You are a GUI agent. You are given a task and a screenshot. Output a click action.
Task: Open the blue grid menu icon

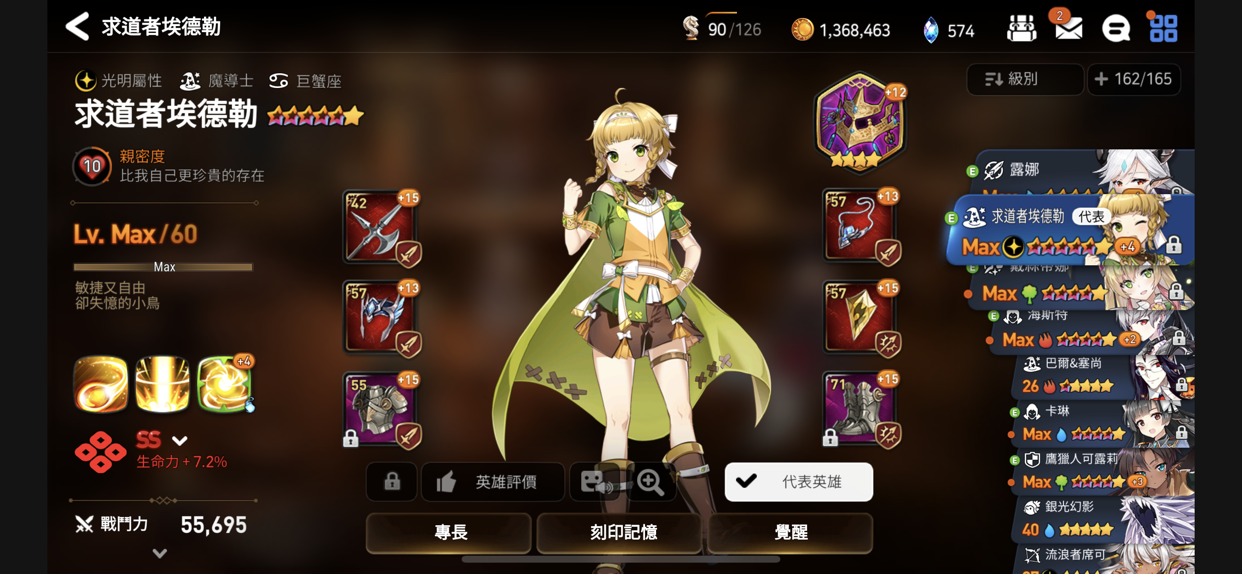coord(1163,28)
